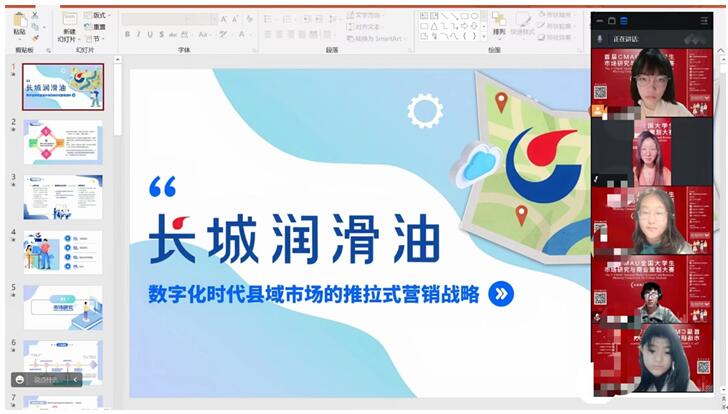Increase the paragraph indent level
728x414 pixels.
point(319,19)
